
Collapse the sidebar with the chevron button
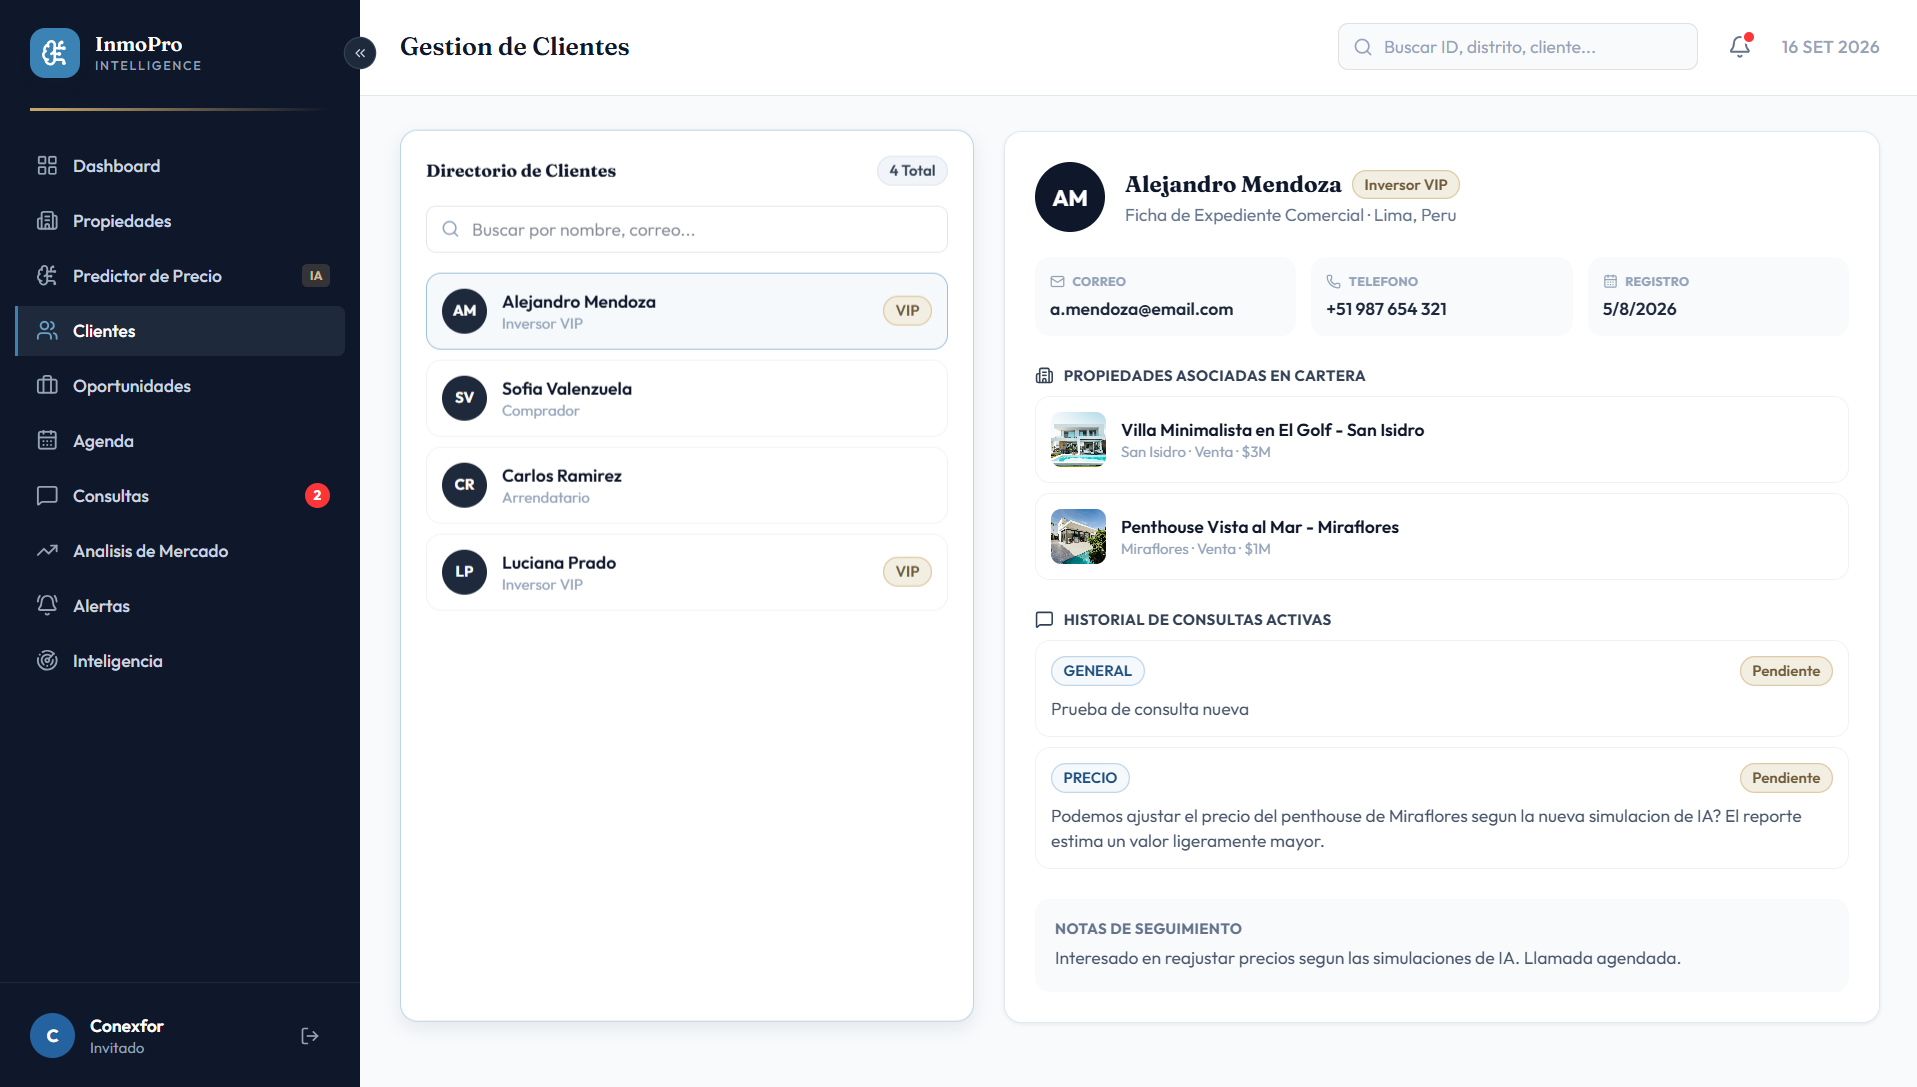[360, 53]
